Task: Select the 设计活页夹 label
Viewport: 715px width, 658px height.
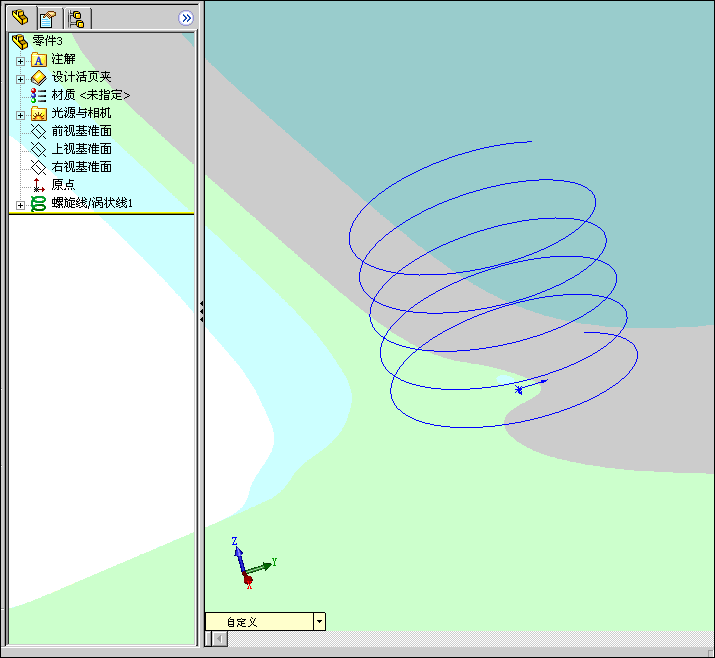Action: tap(81, 77)
